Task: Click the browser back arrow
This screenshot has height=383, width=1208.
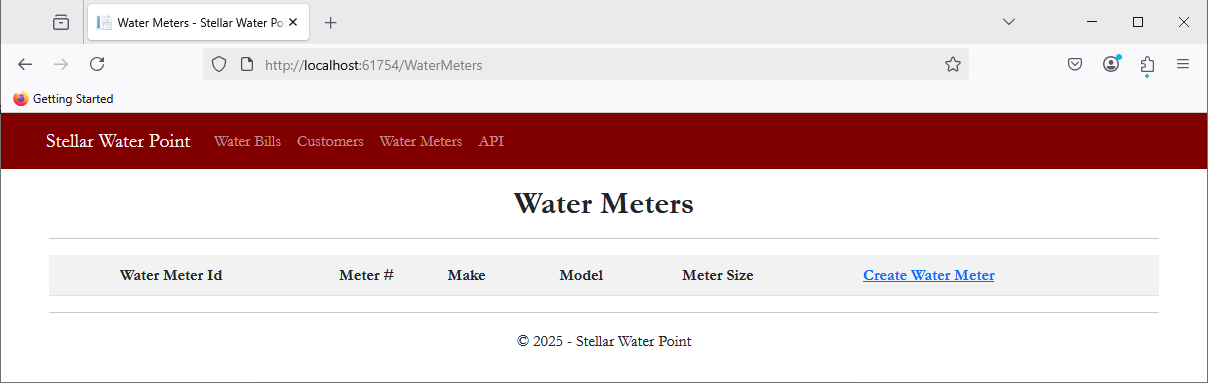Action: pos(25,64)
